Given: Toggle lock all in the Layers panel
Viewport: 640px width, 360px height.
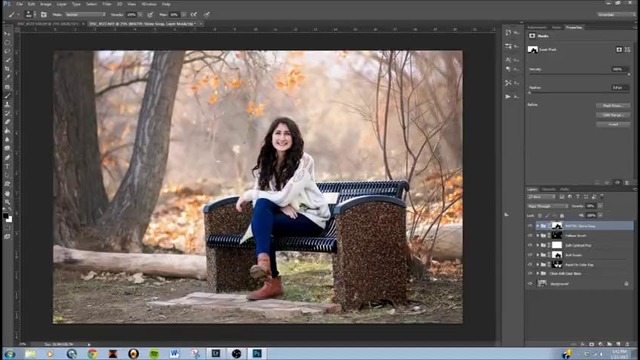Looking at the screenshot, I should (562, 216).
